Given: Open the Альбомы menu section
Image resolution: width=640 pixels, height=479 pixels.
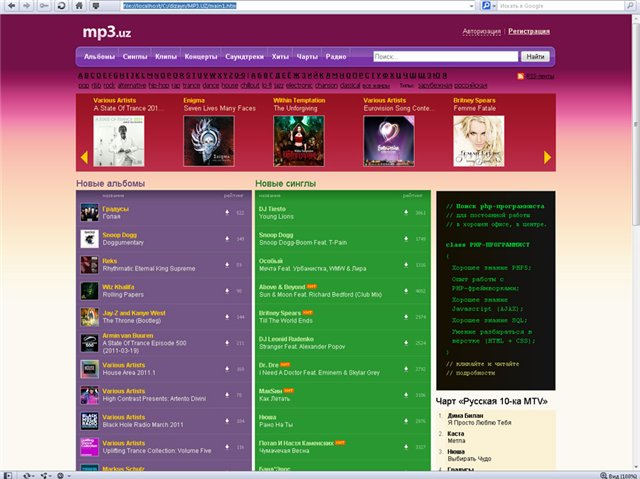Looking at the screenshot, I should click(99, 57).
